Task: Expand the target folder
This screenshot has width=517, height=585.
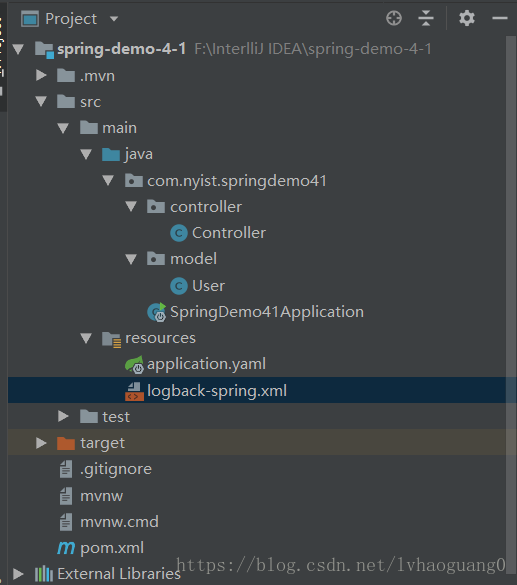Action: [x=41, y=443]
